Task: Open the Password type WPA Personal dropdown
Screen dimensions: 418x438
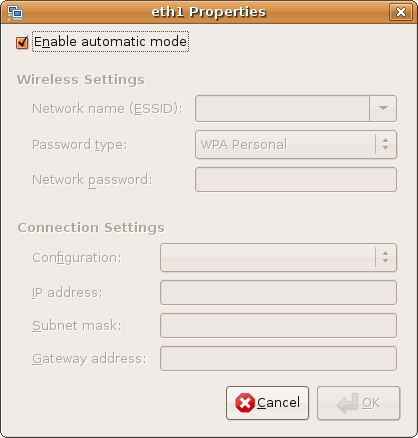Action: [x=296, y=144]
